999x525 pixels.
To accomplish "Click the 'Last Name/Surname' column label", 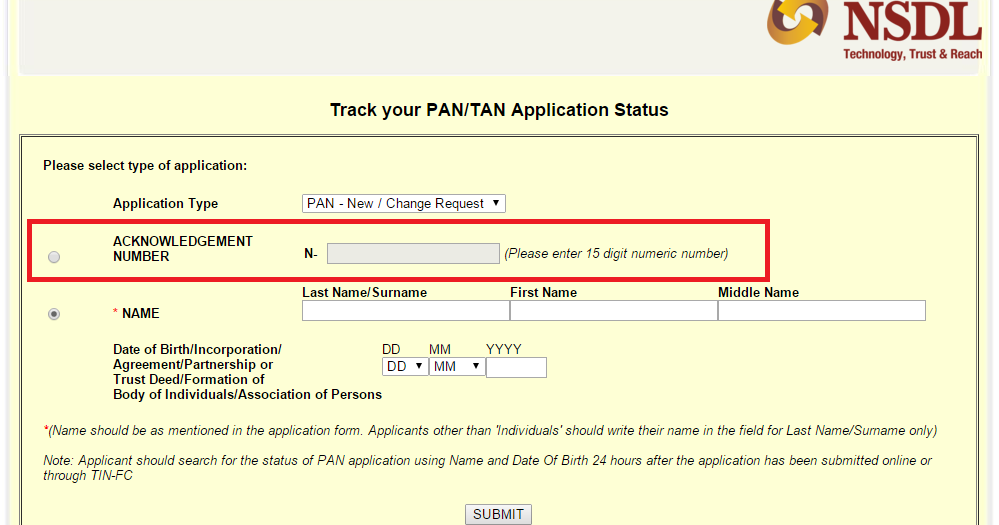I will pyautogui.click(x=364, y=292).
